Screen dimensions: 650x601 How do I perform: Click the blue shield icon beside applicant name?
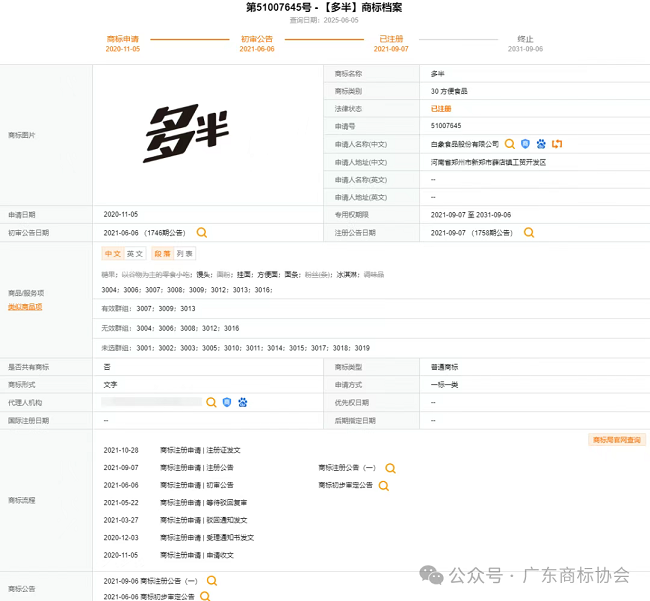click(x=525, y=144)
